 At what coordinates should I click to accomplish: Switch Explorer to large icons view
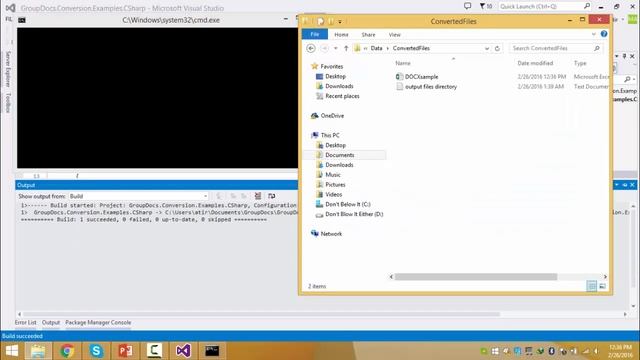tap(602, 286)
